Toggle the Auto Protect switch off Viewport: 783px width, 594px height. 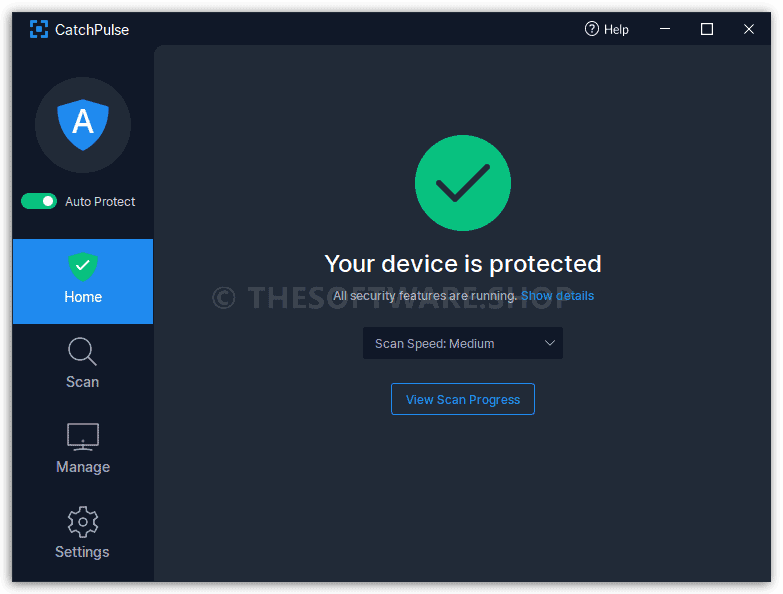pyautogui.click(x=39, y=201)
